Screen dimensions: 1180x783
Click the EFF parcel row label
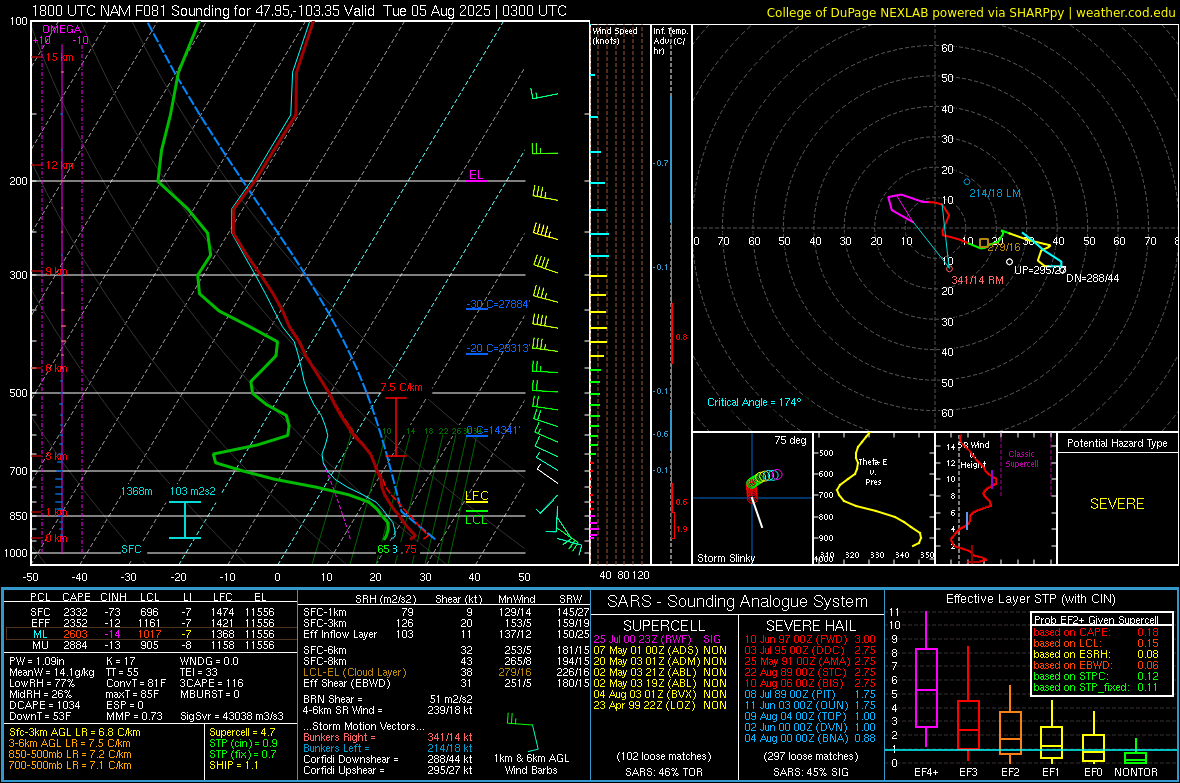coord(40,623)
